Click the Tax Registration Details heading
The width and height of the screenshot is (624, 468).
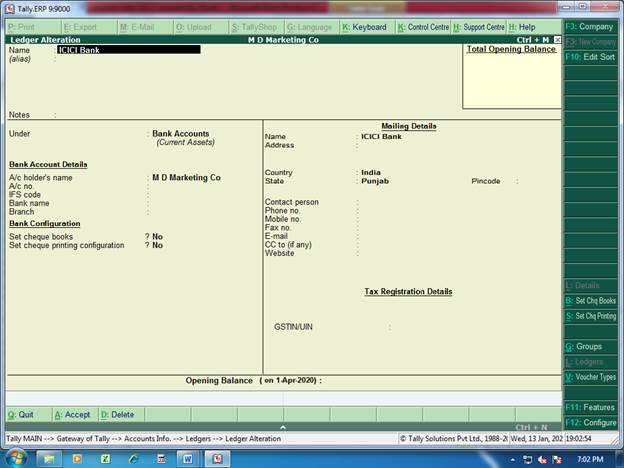tap(408, 291)
